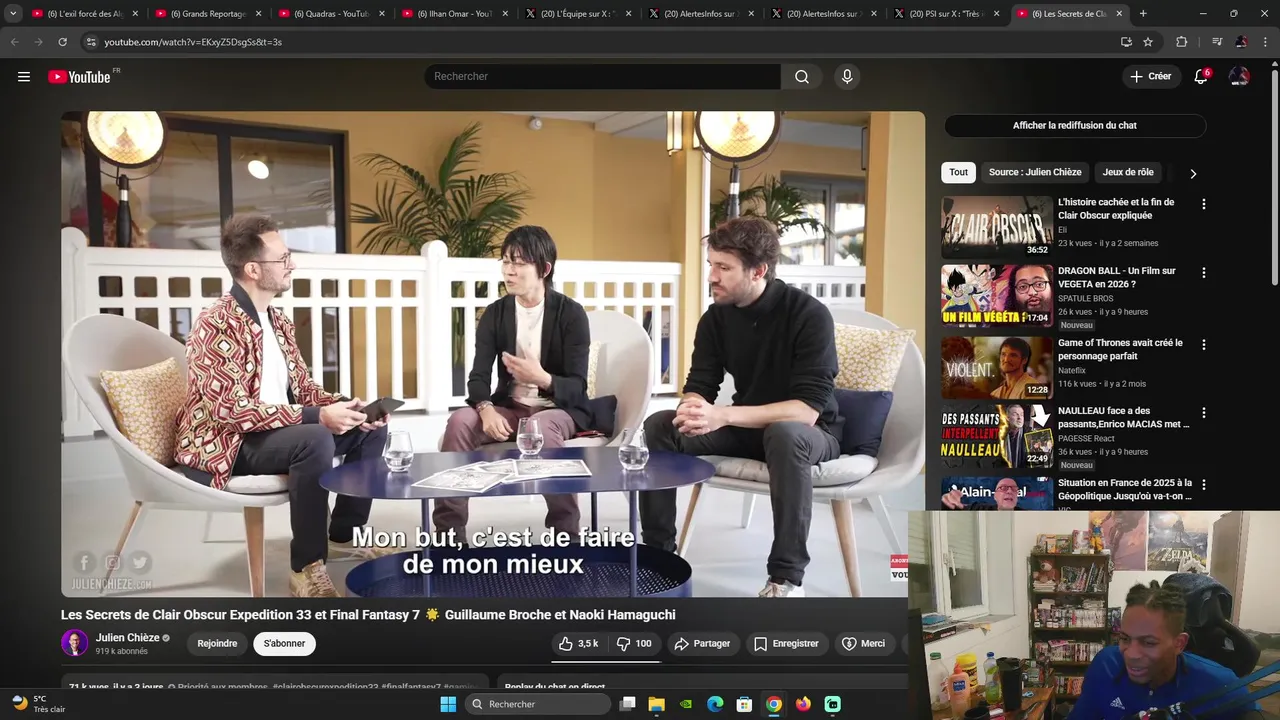Go back with the browser back arrow
Viewport: 1280px width, 720px height.
click(x=14, y=42)
